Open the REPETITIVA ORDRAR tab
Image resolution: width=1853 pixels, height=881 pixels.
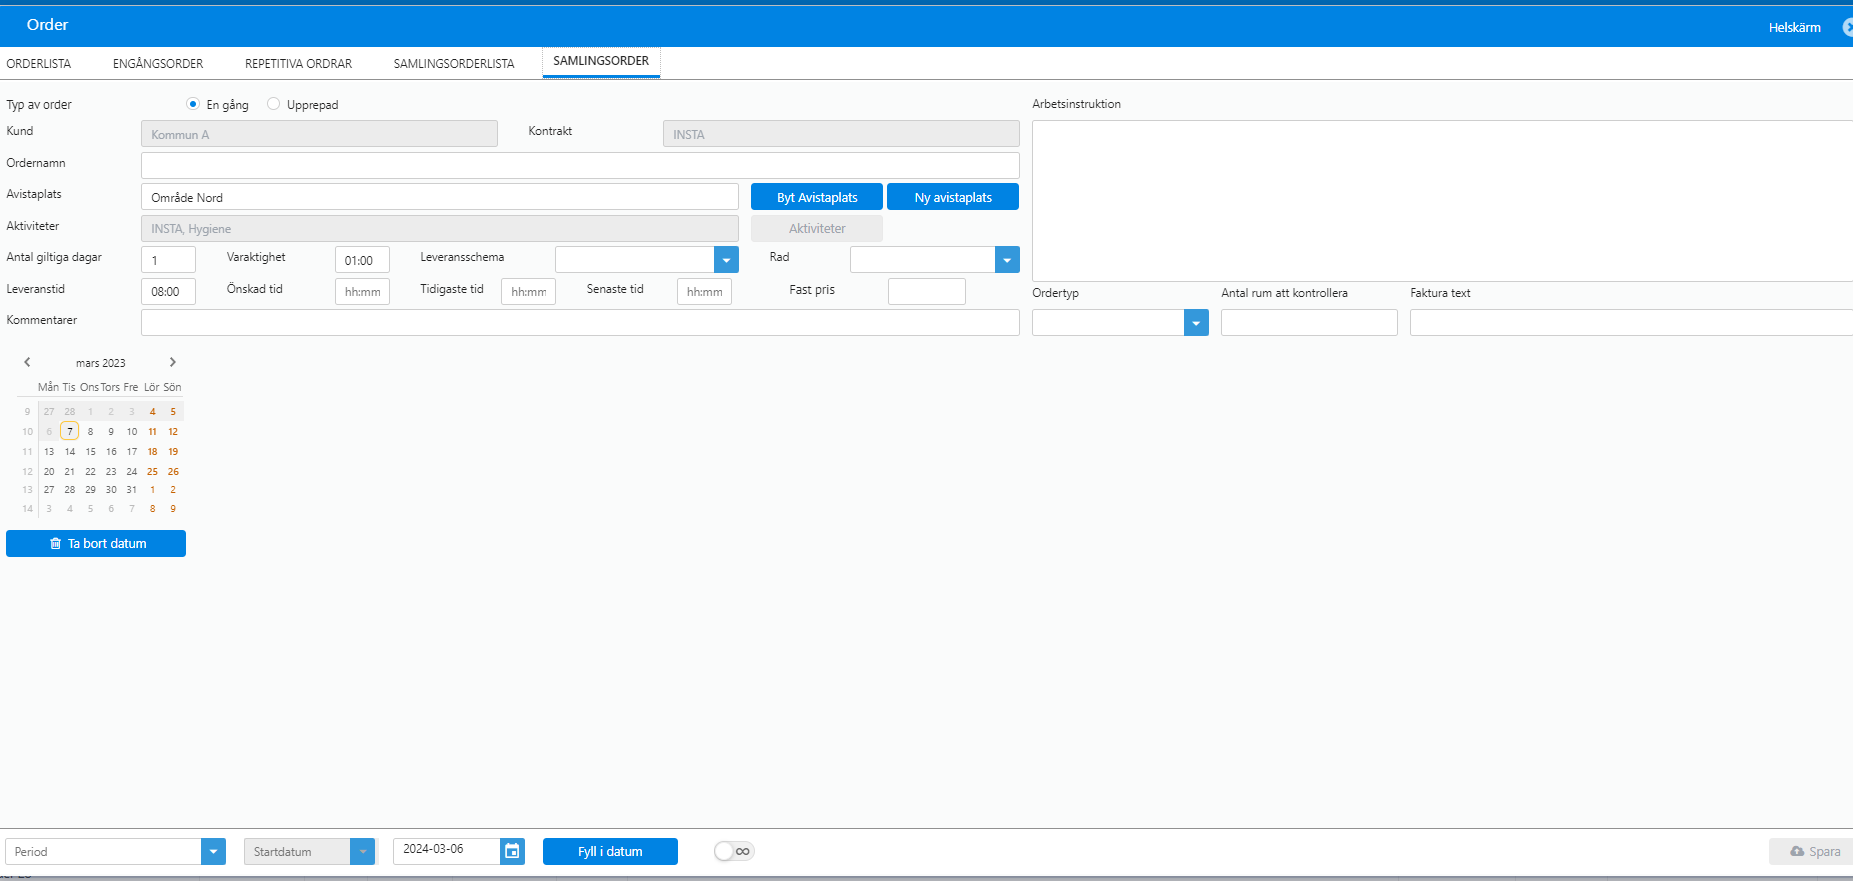coord(298,63)
